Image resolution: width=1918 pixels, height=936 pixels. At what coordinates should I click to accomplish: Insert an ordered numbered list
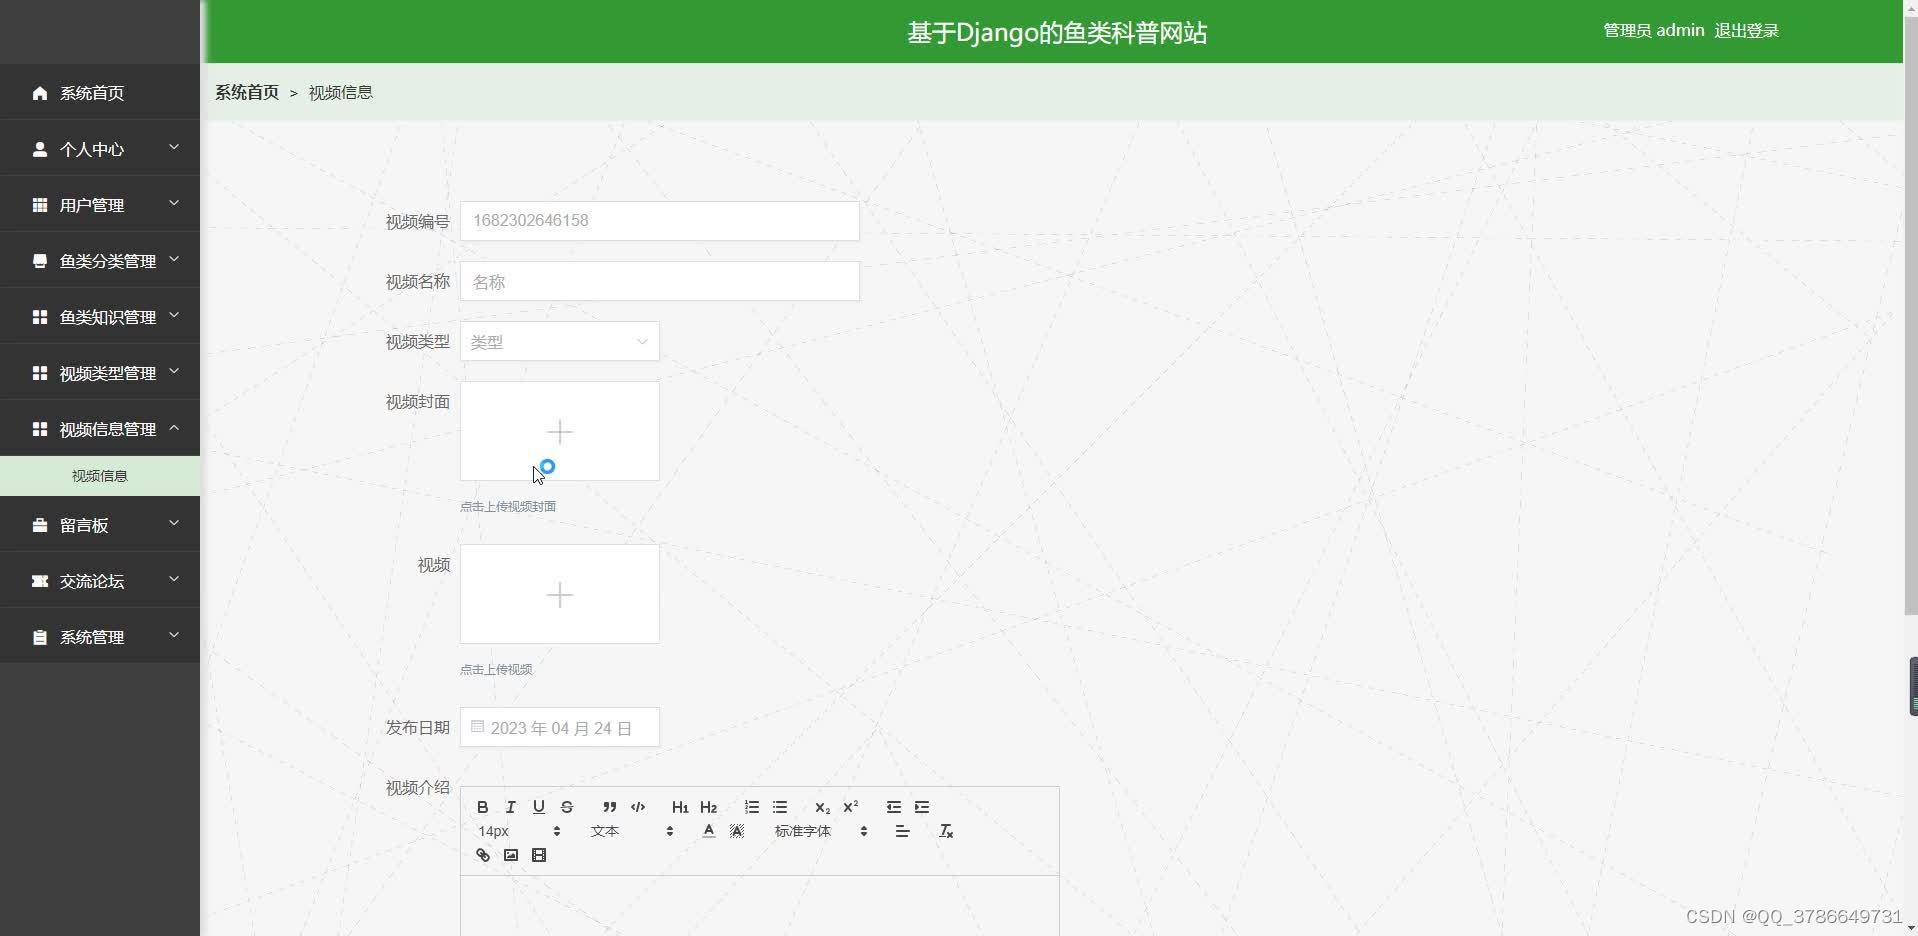(x=751, y=807)
